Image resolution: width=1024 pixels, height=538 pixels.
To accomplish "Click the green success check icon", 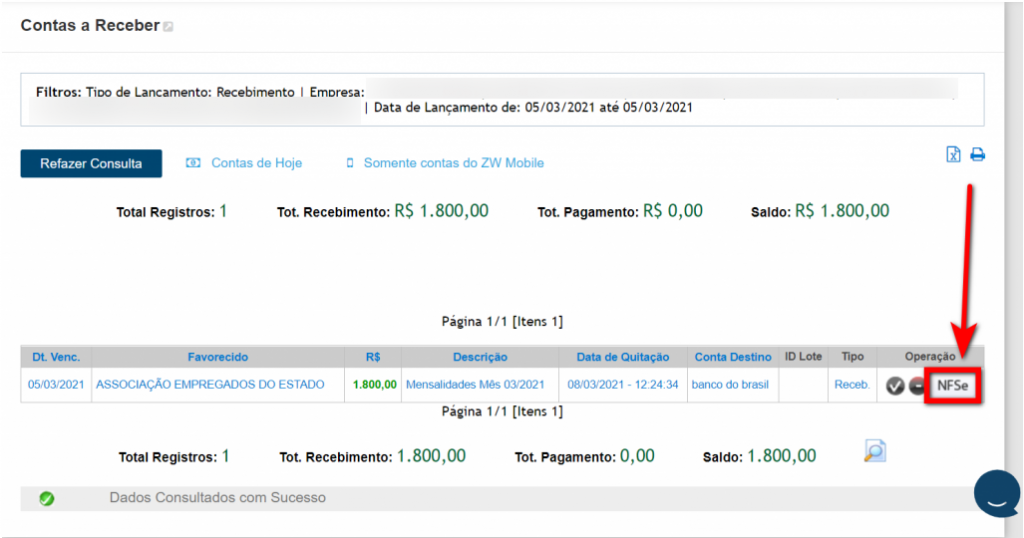I will [x=46, y=498].
